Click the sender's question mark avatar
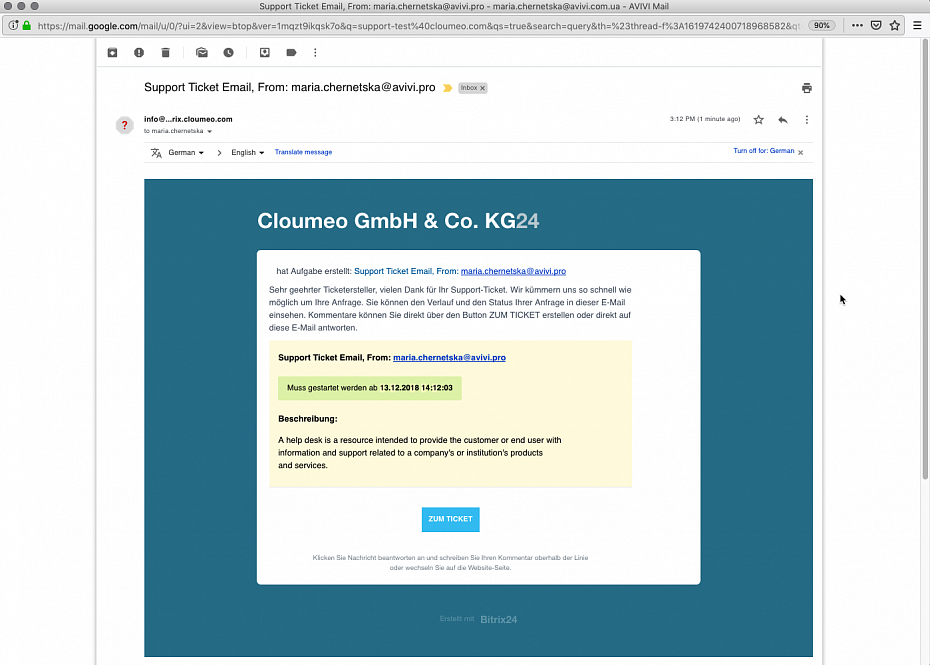930x665 pixels. tap(125, 125)
